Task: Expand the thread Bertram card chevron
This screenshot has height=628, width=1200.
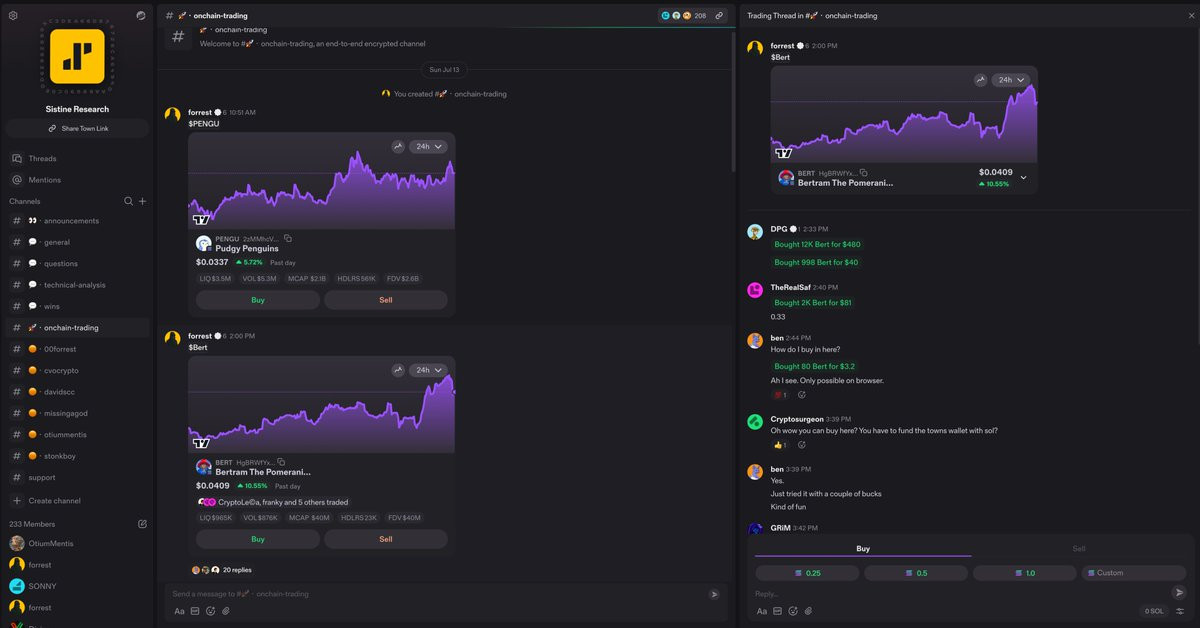Action: [1023, 178]
